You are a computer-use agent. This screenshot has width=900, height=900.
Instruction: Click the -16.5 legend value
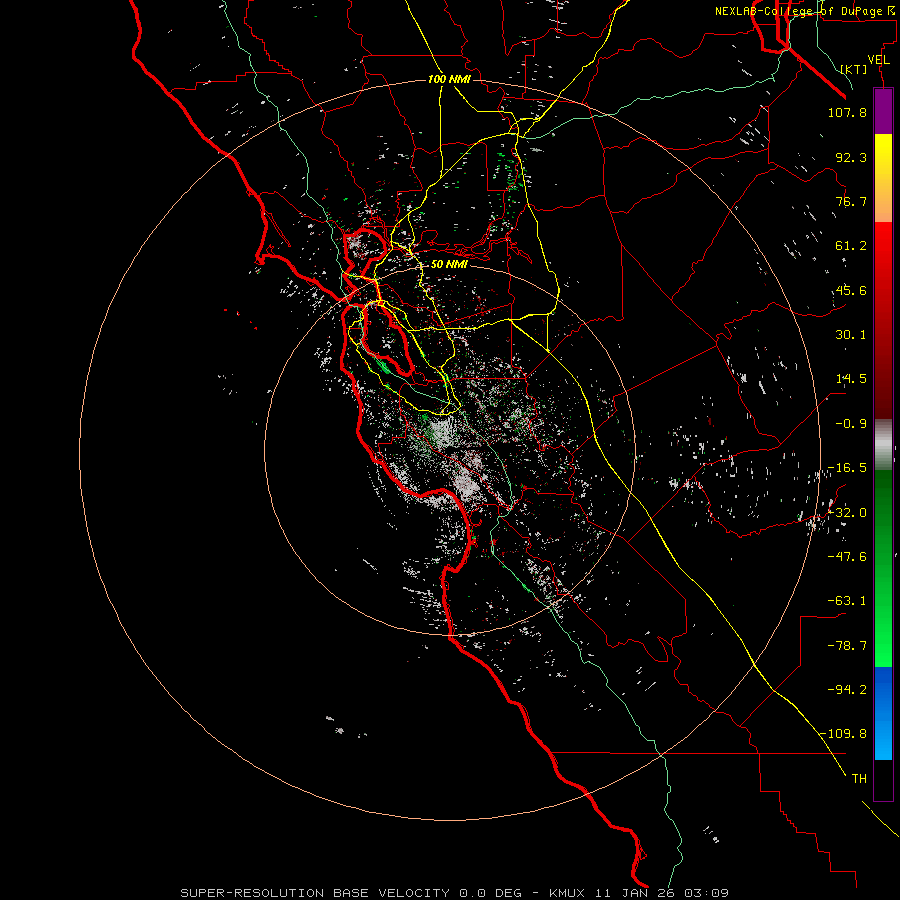[x=847, y=468]
